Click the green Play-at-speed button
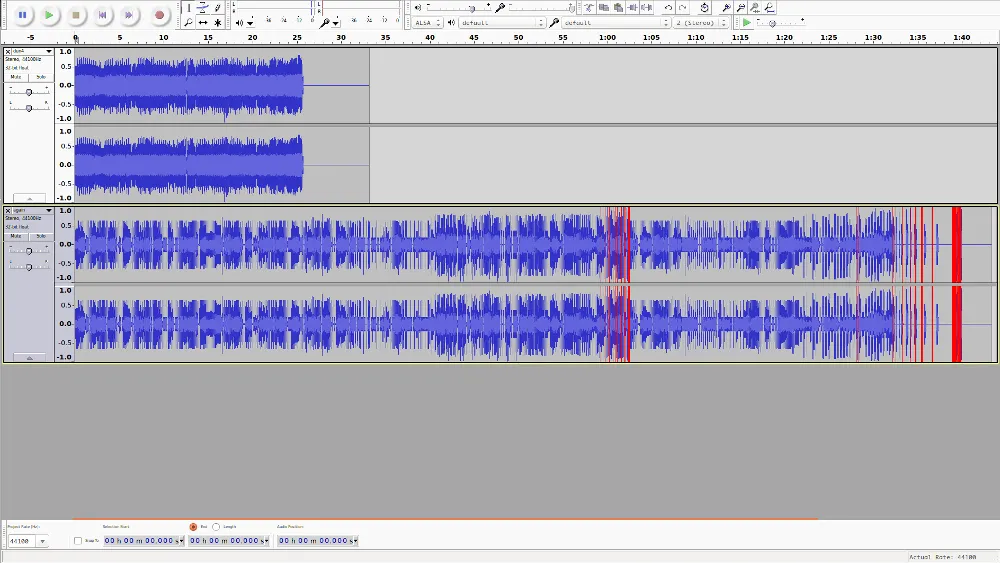This screenshot has width=1000, height=563. click(x=746, y=23)
